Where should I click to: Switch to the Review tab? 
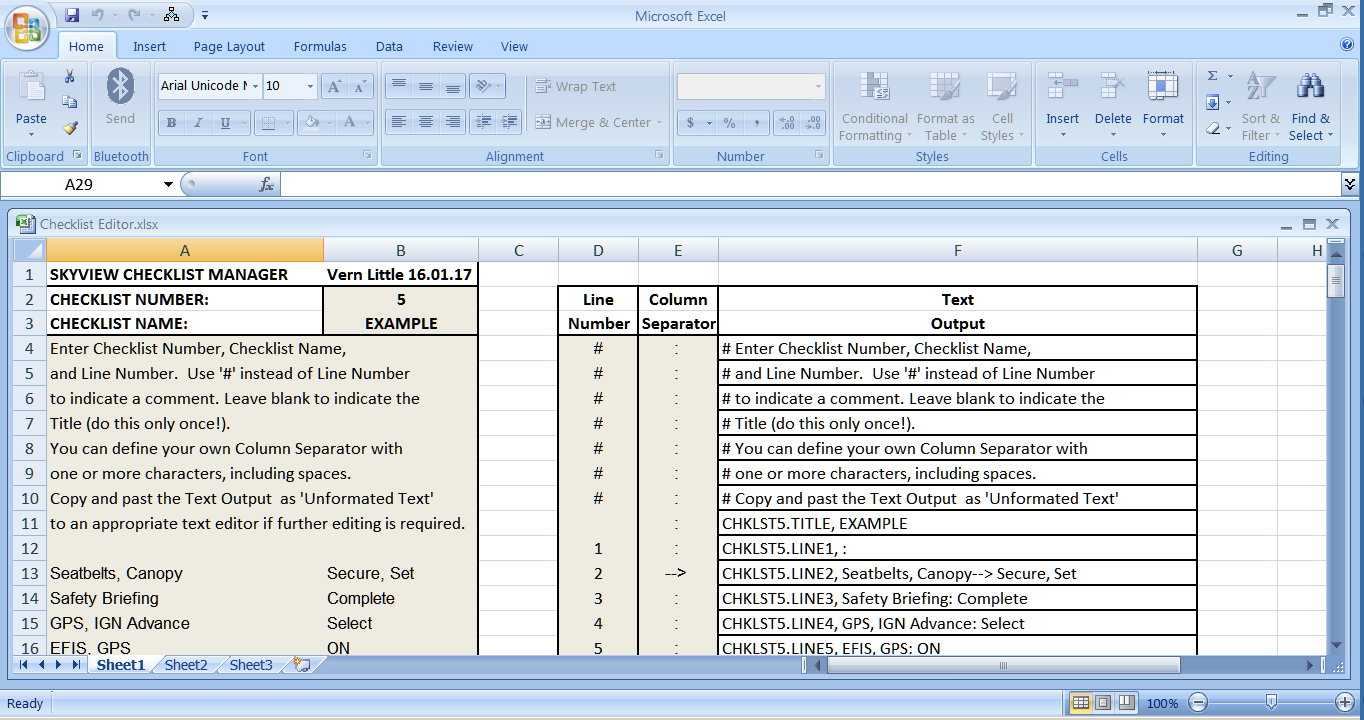pos(453,46)
